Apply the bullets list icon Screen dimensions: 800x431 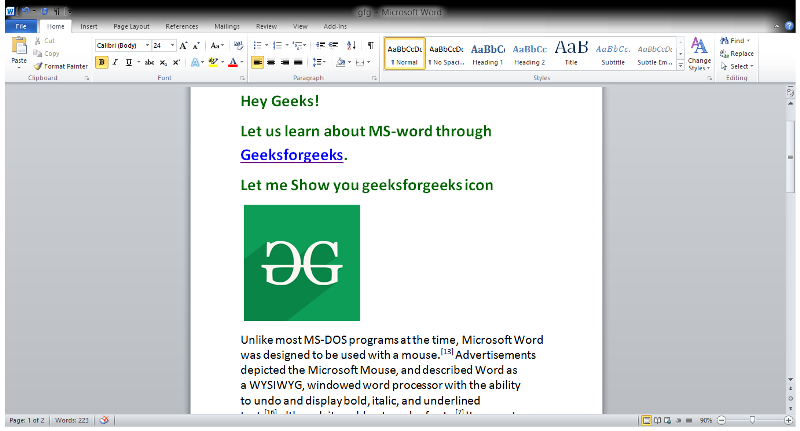click(257, 45)
